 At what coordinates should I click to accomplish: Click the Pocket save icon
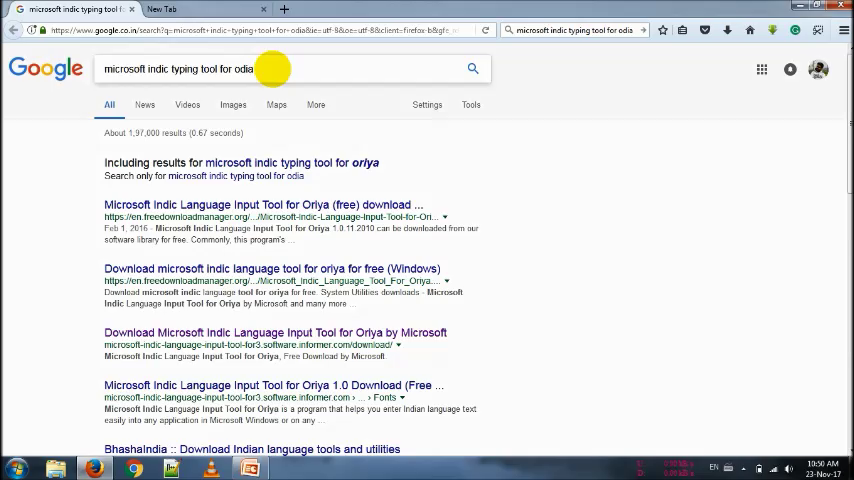705,30
